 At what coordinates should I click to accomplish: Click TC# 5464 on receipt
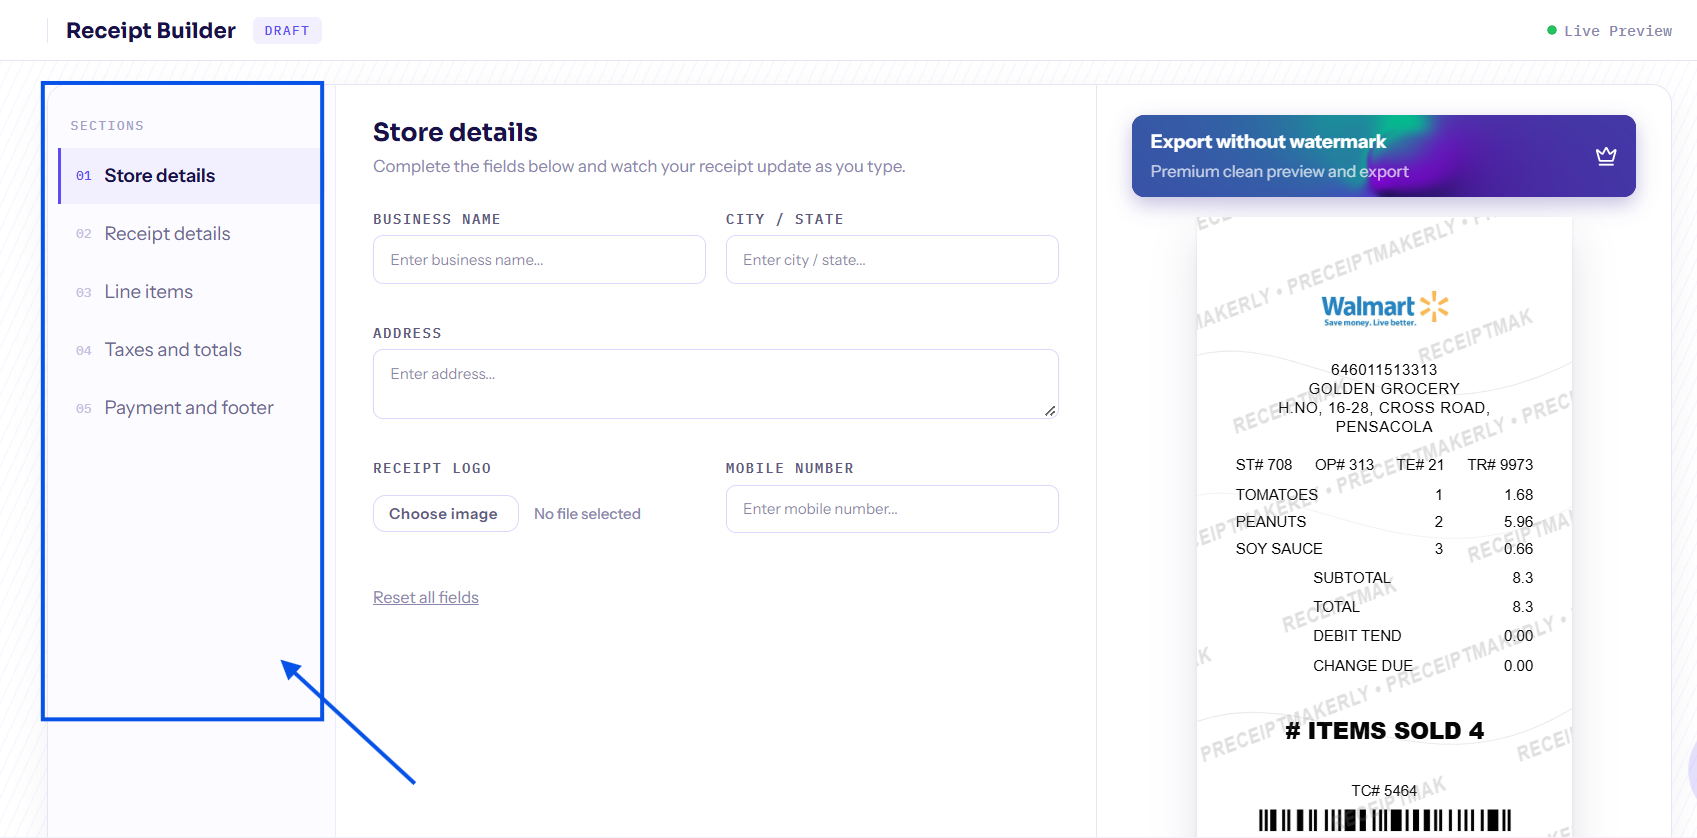1384,791
